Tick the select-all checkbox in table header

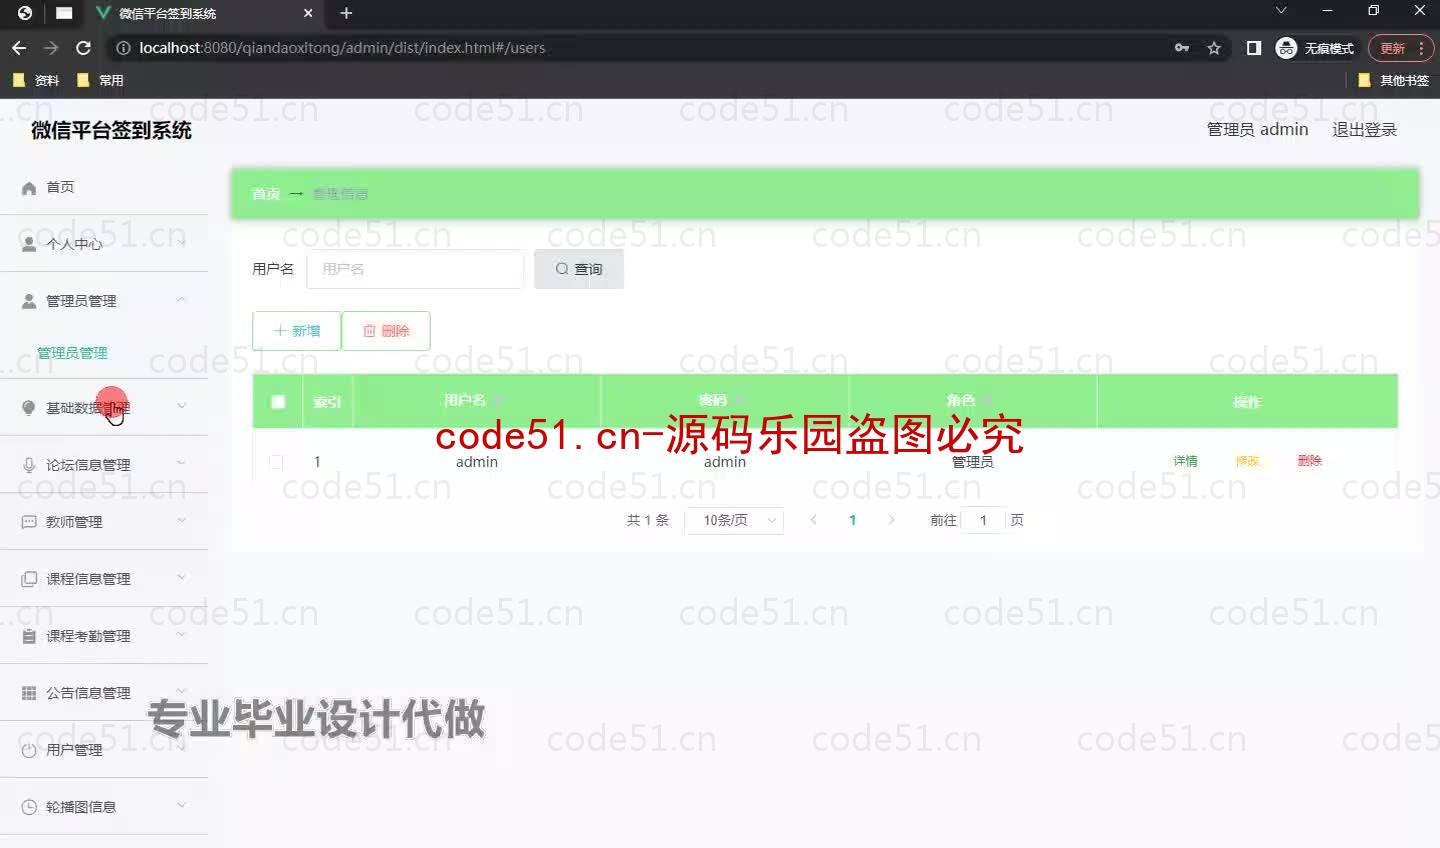point(278,402)
